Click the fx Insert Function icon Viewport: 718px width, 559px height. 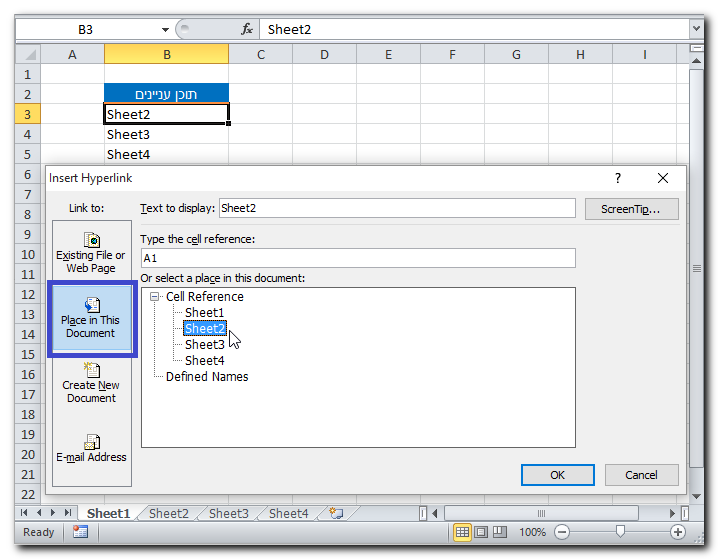pyautogui.click(x=247, y=30)
